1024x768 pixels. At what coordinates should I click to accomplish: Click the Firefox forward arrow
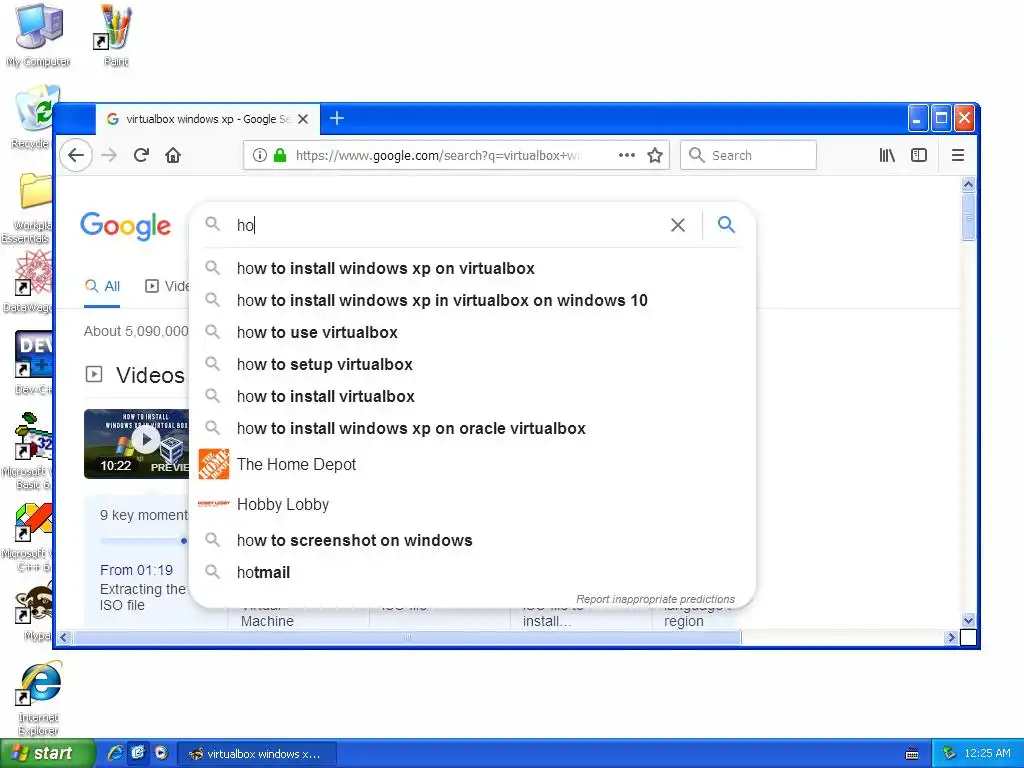coord(109,155)
